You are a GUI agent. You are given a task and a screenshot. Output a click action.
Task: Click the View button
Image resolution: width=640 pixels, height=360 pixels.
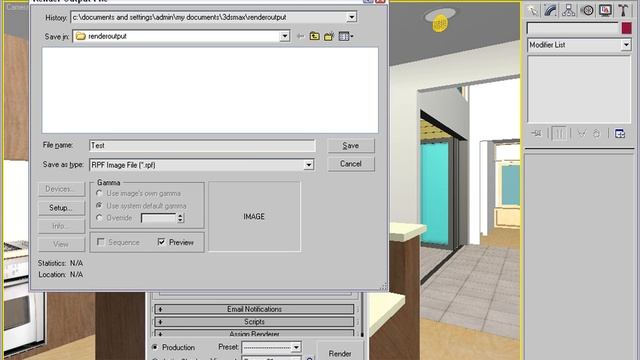point(61,244)
